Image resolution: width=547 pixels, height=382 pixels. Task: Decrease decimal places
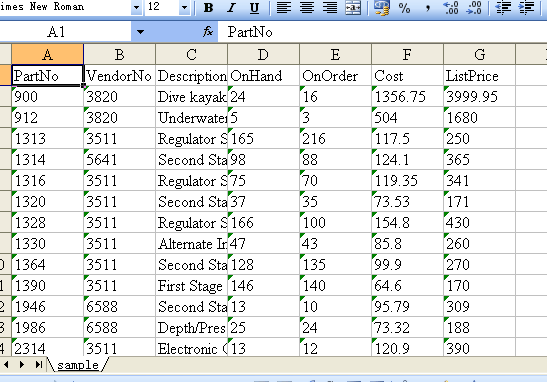[x=473, y=7]
